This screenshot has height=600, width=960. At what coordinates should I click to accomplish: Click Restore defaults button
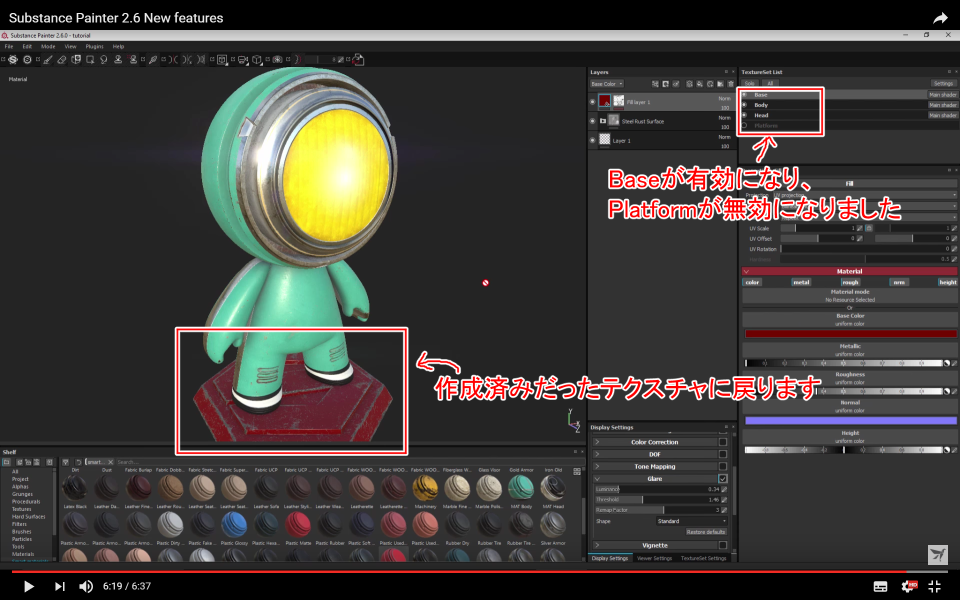coord(705,532)
